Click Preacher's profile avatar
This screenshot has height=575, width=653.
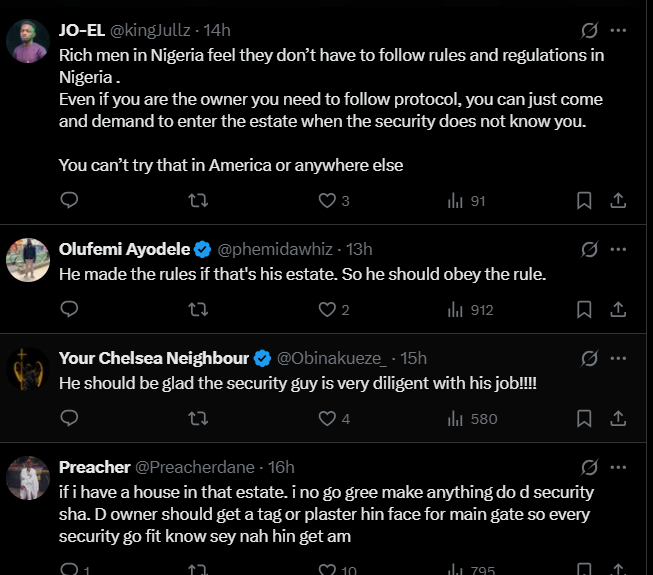(x=28, y=478)
